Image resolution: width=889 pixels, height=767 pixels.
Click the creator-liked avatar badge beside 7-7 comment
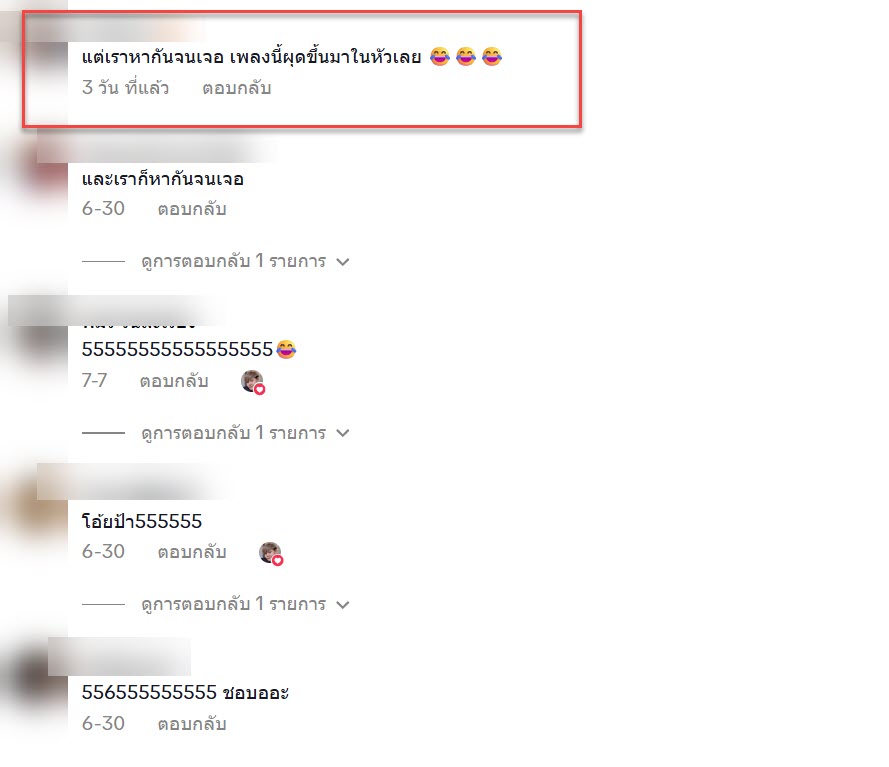coord(253,382)
